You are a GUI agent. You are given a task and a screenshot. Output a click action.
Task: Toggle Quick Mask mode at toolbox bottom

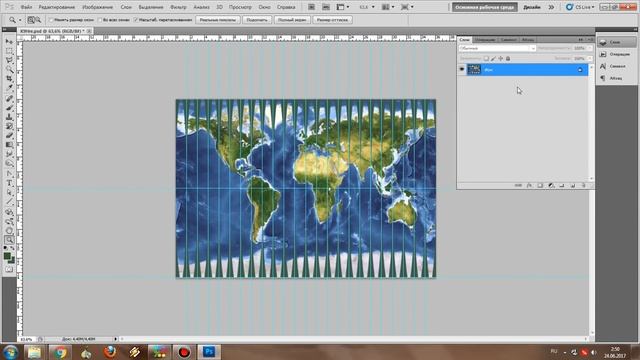click(9, 269)
